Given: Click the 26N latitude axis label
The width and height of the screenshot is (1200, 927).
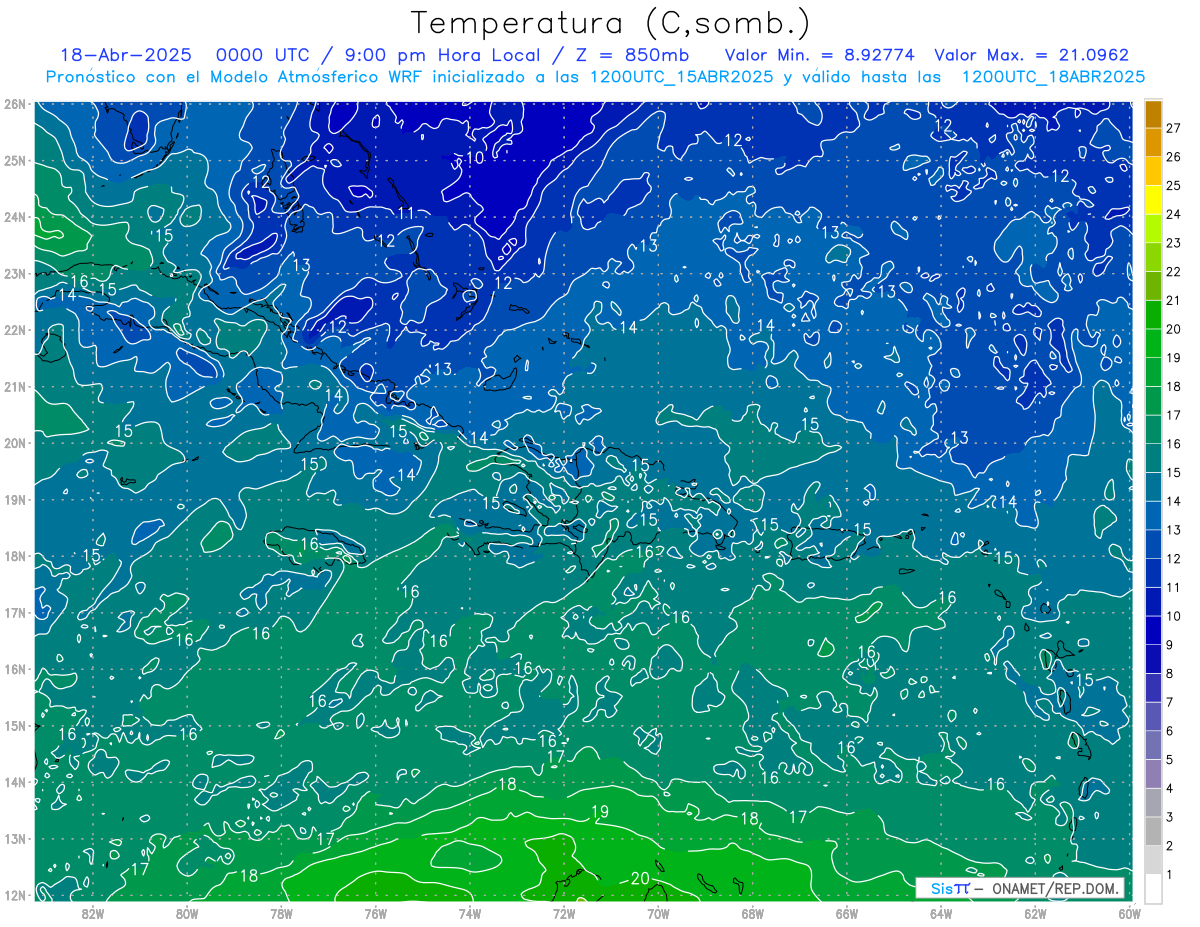Looking at the screenshot, I should pos(15,104).
